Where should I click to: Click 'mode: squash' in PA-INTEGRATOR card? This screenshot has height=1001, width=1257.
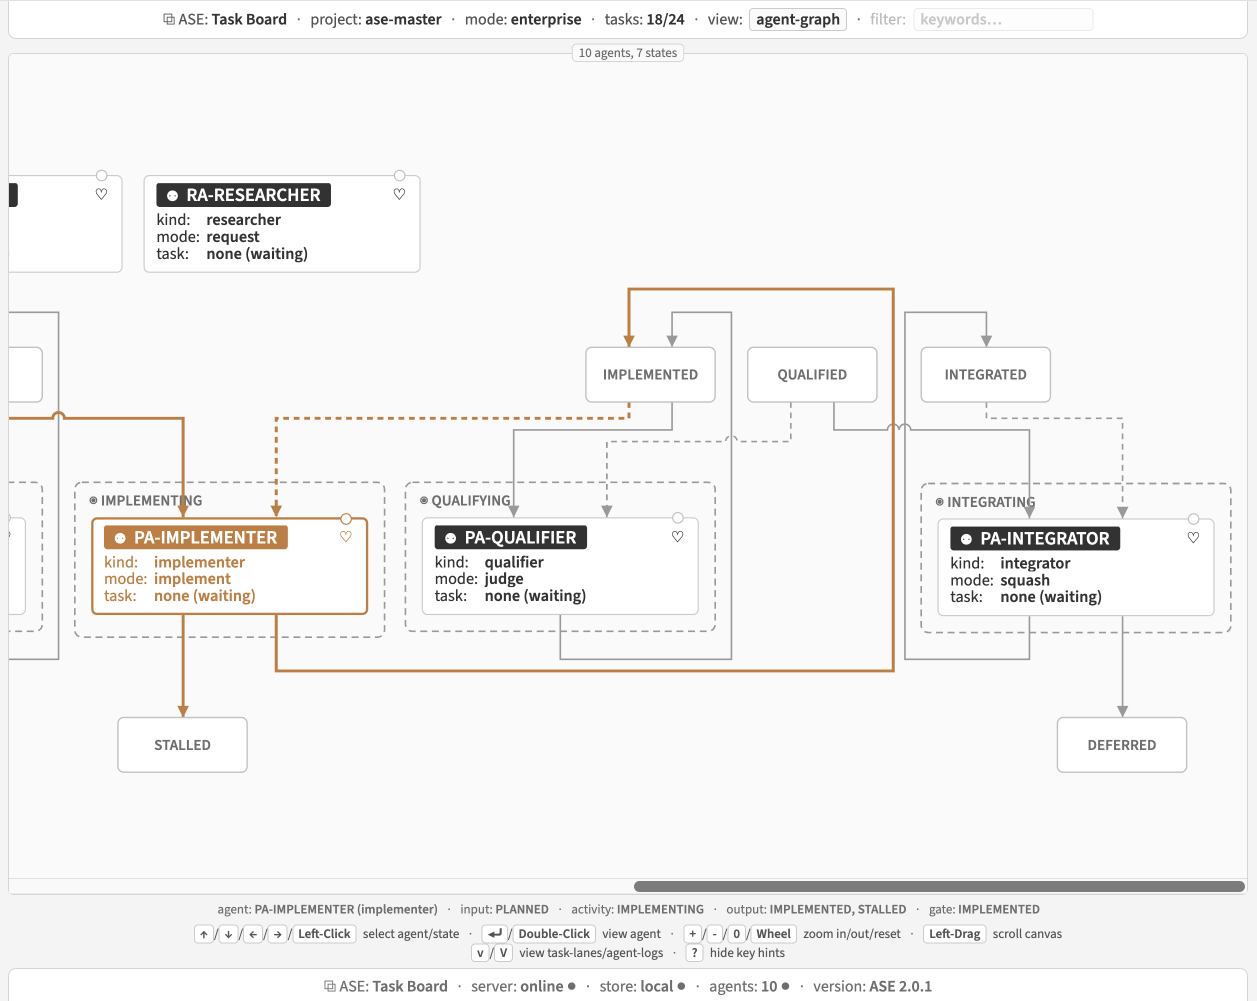1000,580
